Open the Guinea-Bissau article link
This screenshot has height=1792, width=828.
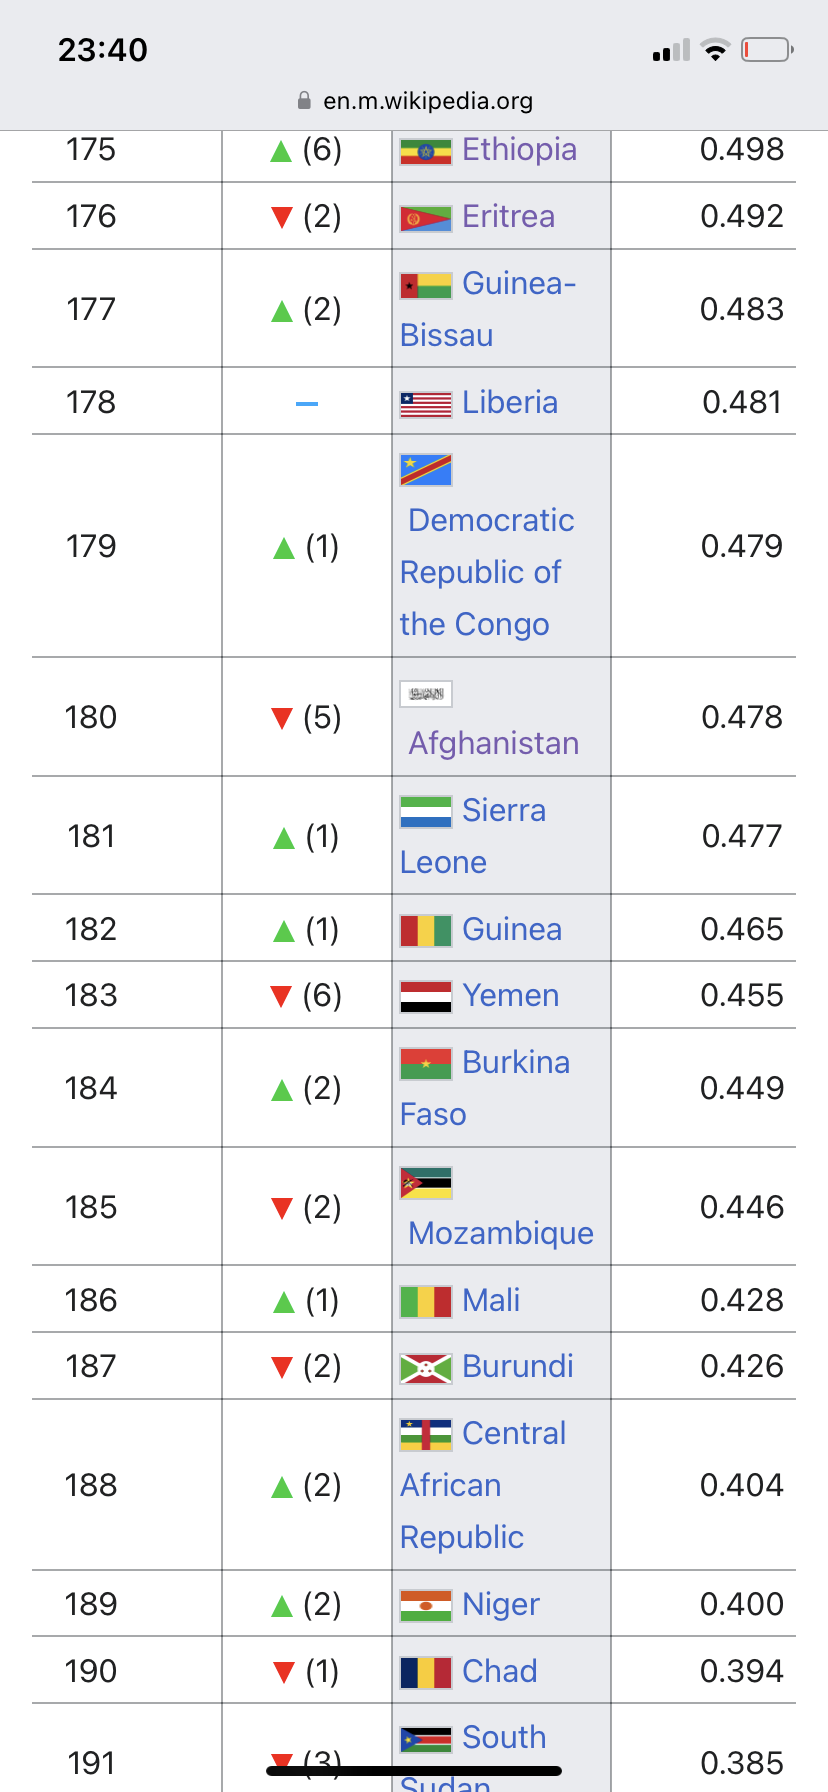click(488, 309)
